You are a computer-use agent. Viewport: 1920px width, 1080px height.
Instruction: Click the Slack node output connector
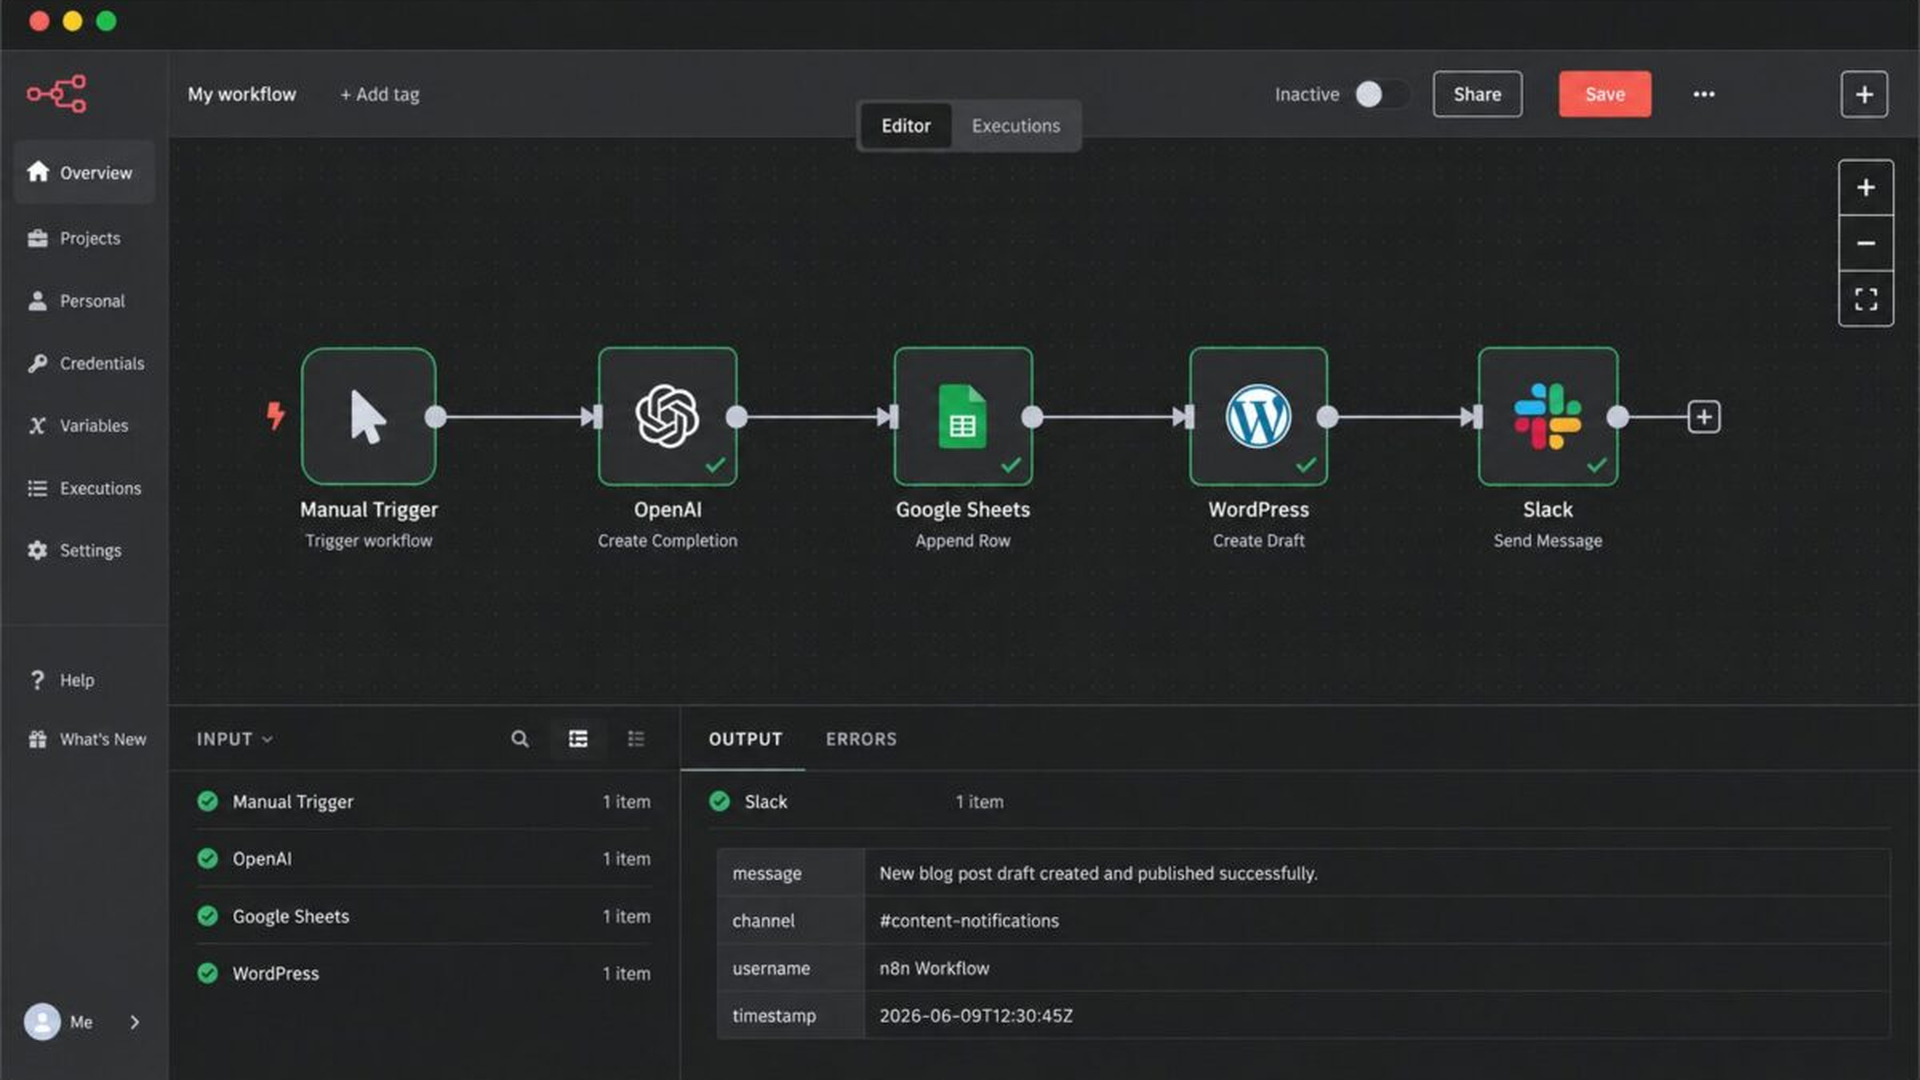click(x=1617, y=417)
